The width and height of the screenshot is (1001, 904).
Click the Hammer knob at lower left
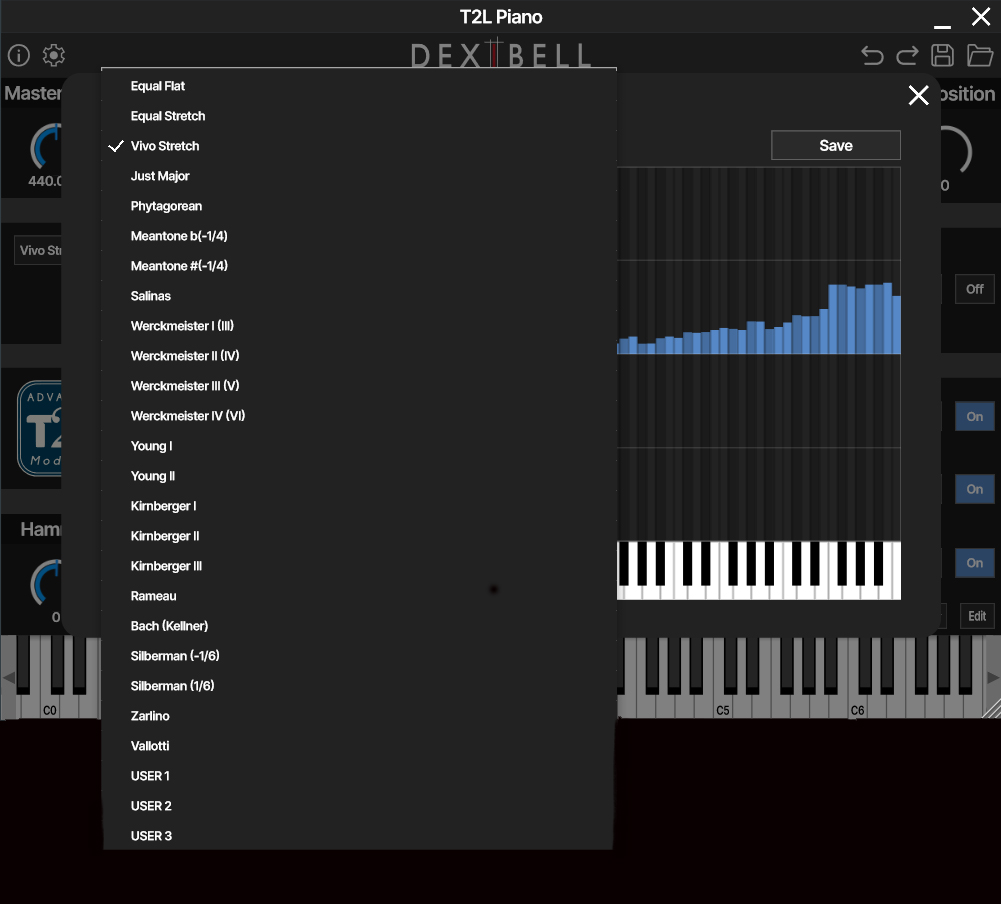pos(47,584)
